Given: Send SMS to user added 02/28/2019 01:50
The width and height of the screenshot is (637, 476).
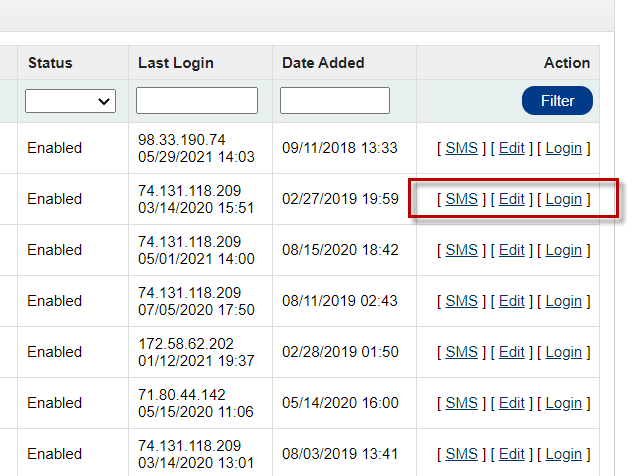Looking at the screenshot, I should (461, 352).
